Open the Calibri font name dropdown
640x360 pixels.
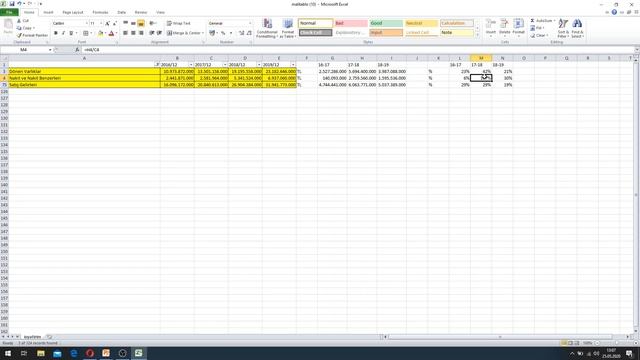tap(87, 24)
